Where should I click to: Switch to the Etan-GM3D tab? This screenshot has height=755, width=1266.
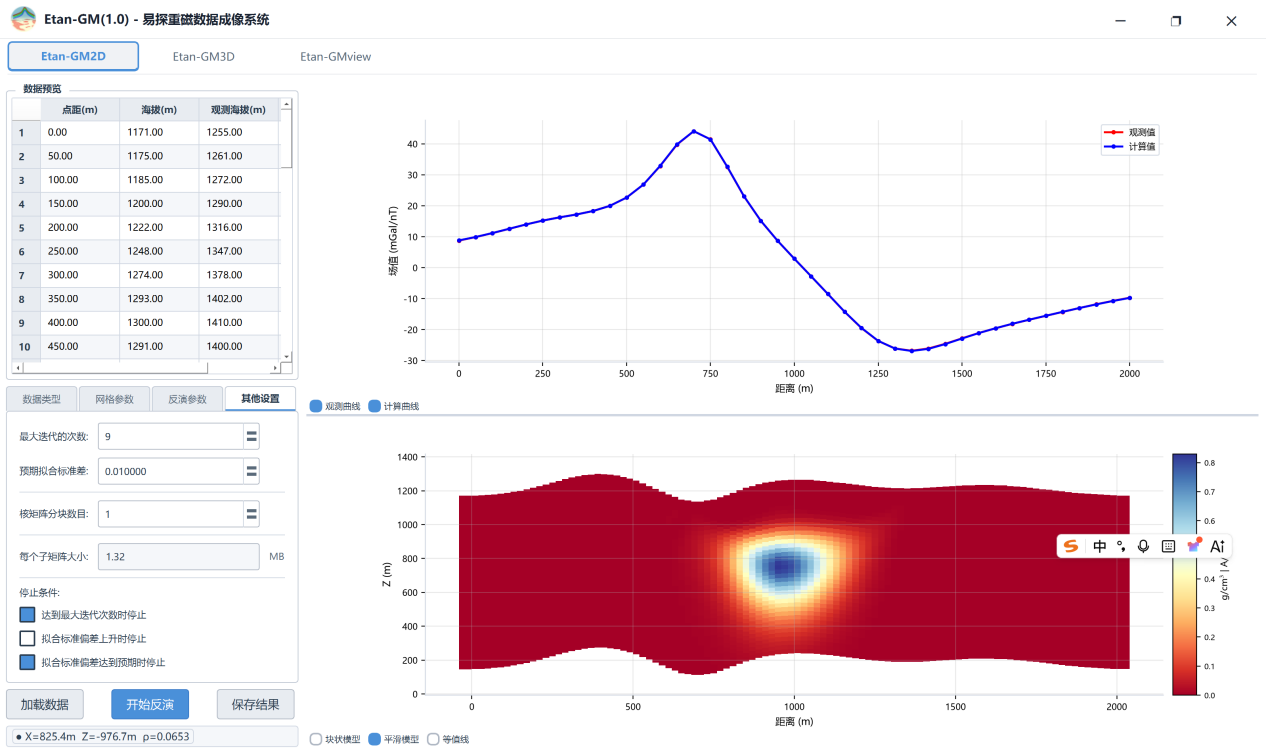point(203,56)
